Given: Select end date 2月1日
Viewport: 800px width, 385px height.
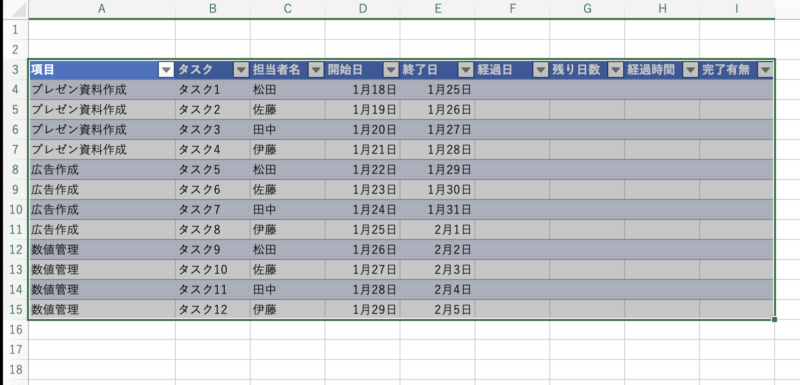Looking at the screenshot, I should click(437, 229).
